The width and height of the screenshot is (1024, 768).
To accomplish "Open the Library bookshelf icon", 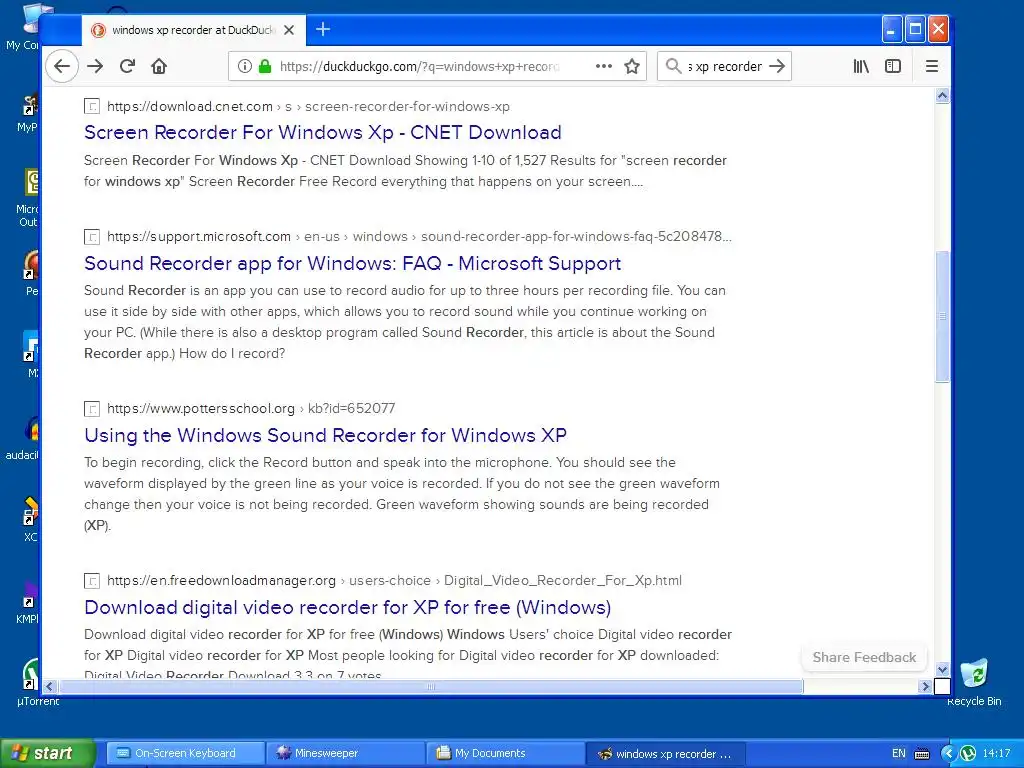I will click(861, 66).
